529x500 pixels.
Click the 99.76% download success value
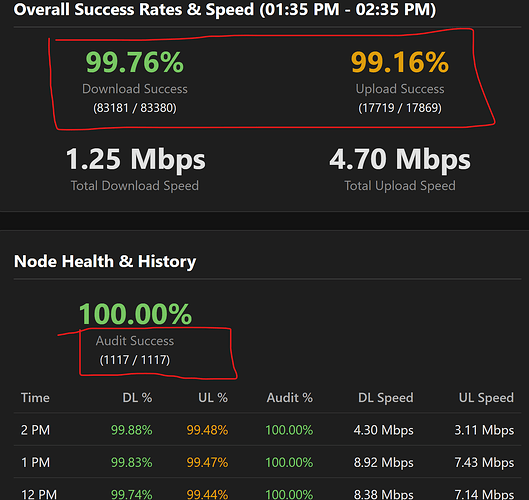pyautogui.click(x=135, y=62)
